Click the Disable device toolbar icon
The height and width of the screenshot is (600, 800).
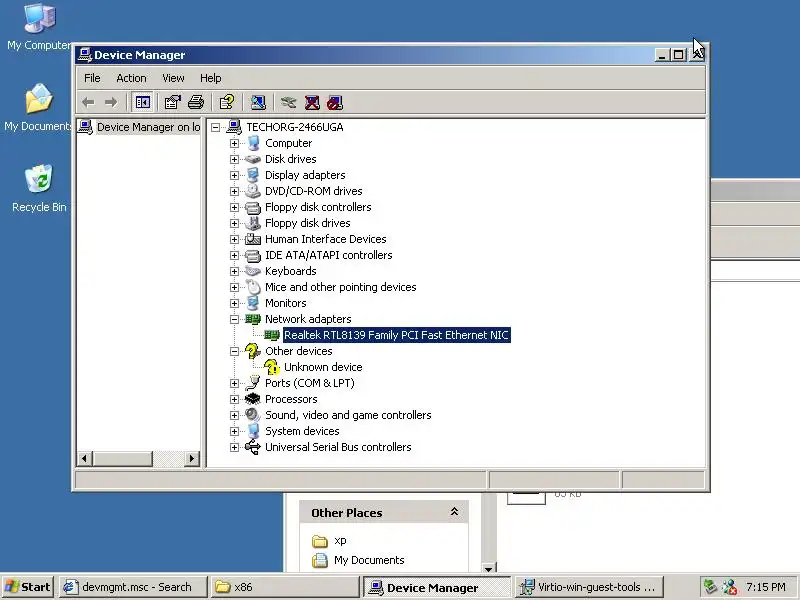335,103
